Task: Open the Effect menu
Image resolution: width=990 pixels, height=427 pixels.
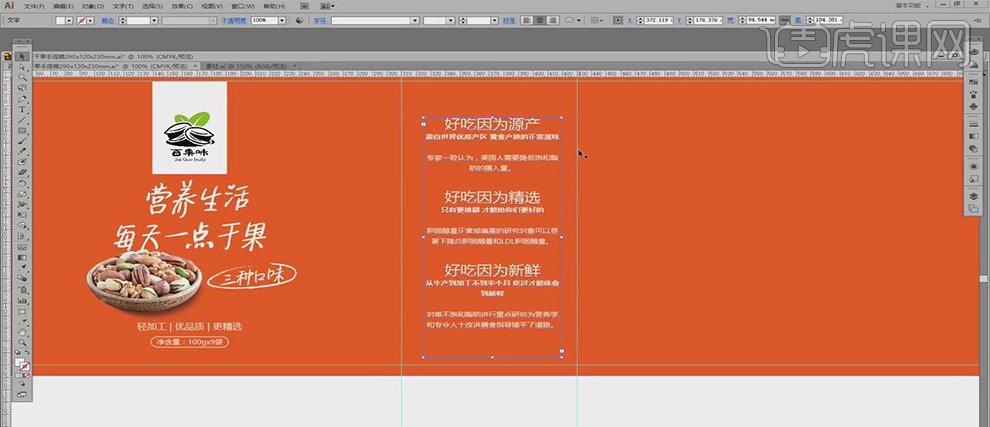Action: tap(183, 6)
